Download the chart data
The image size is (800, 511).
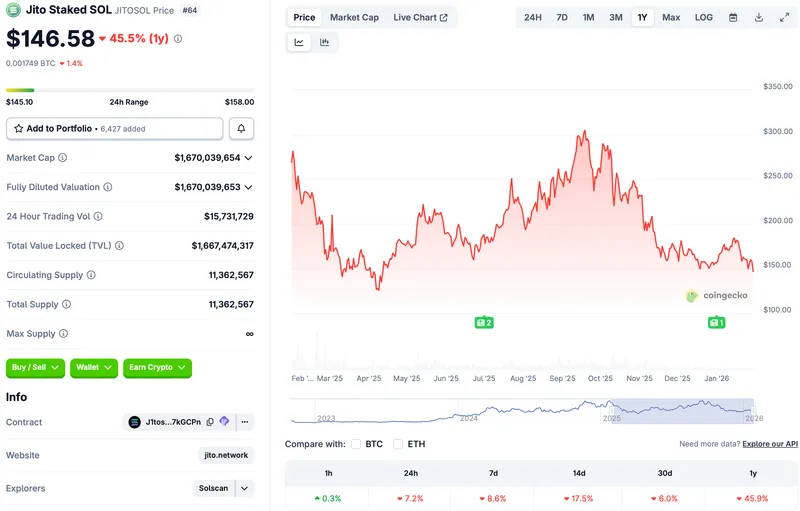click(x=759, y=18)
